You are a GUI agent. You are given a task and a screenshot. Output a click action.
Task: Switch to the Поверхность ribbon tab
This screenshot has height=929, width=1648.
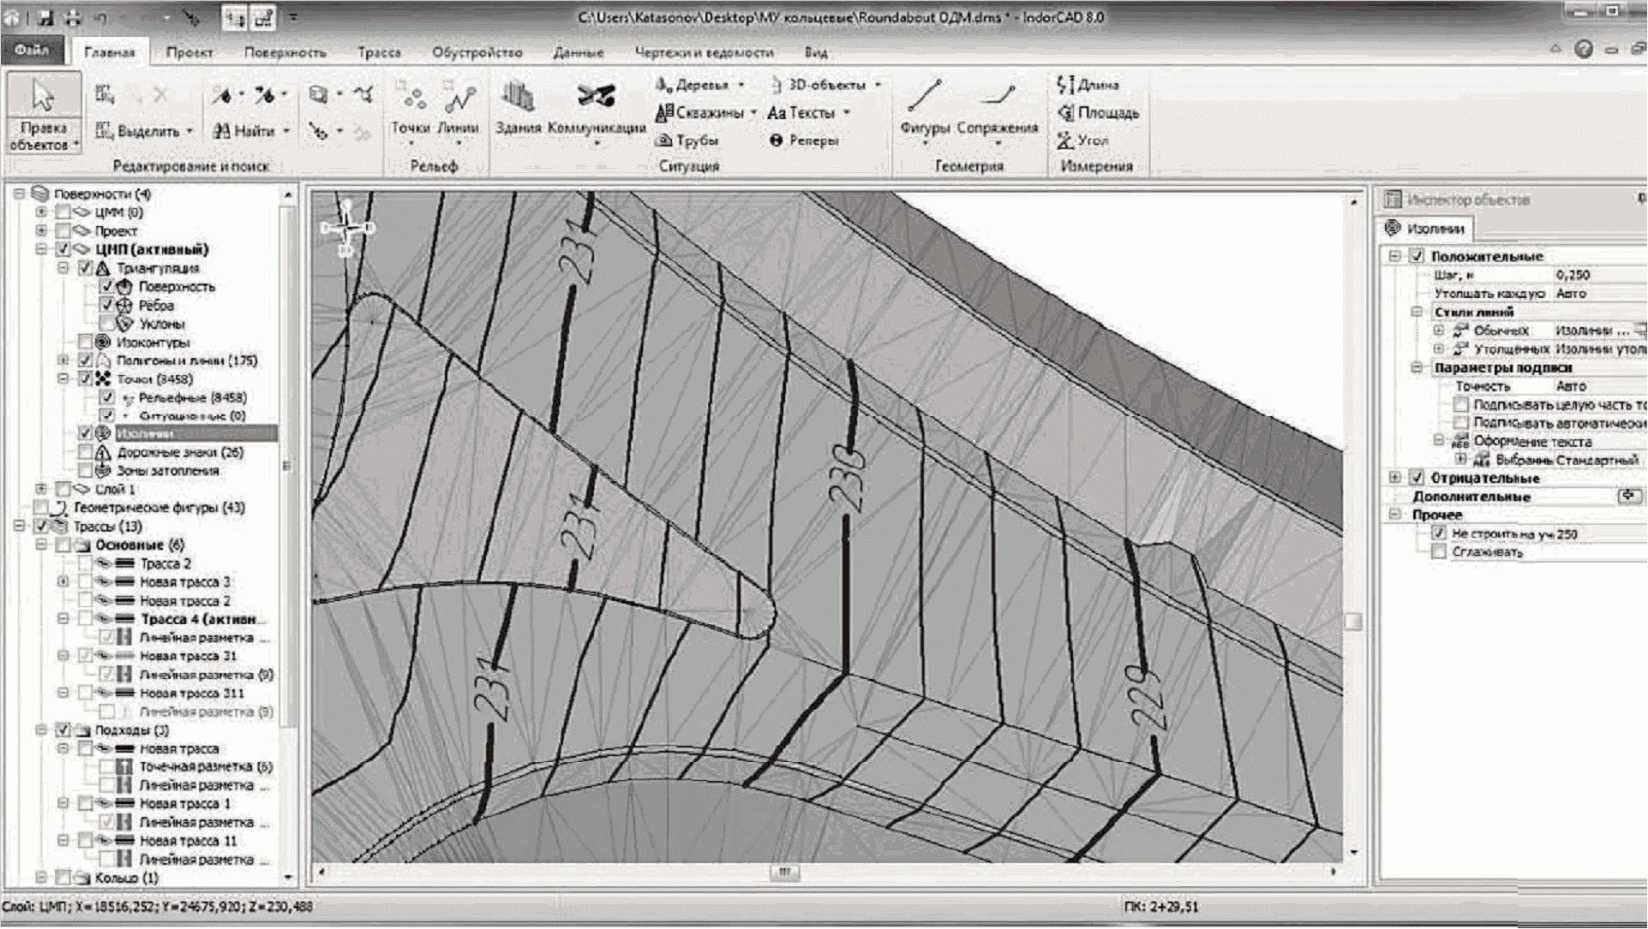285,52
